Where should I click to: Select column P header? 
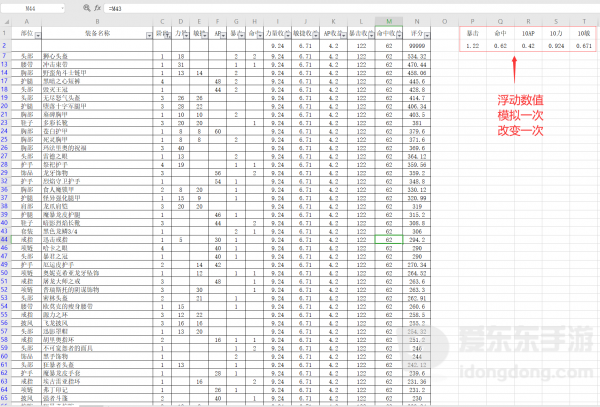(472, 20)
